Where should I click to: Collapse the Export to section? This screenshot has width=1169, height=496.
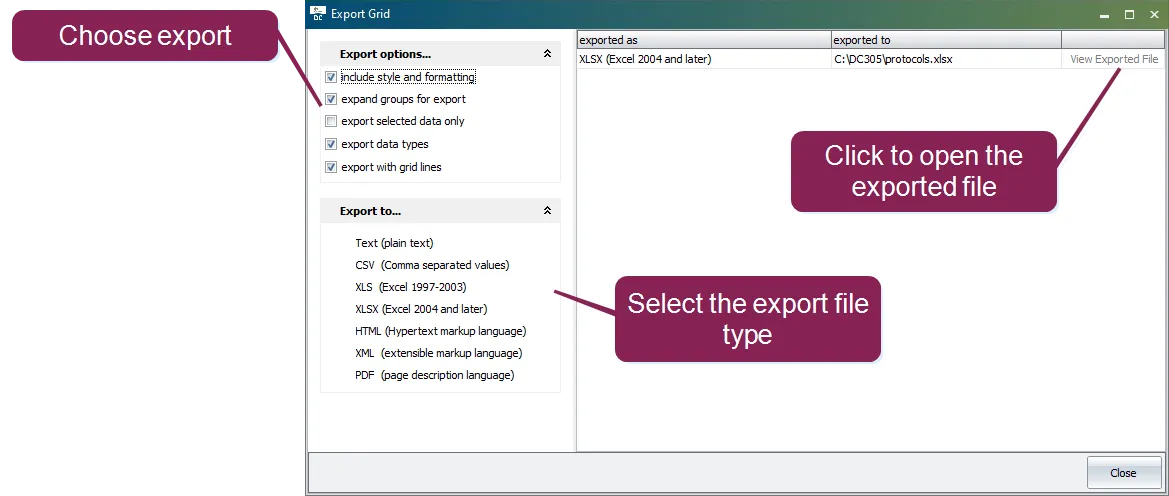coord(547,211)
